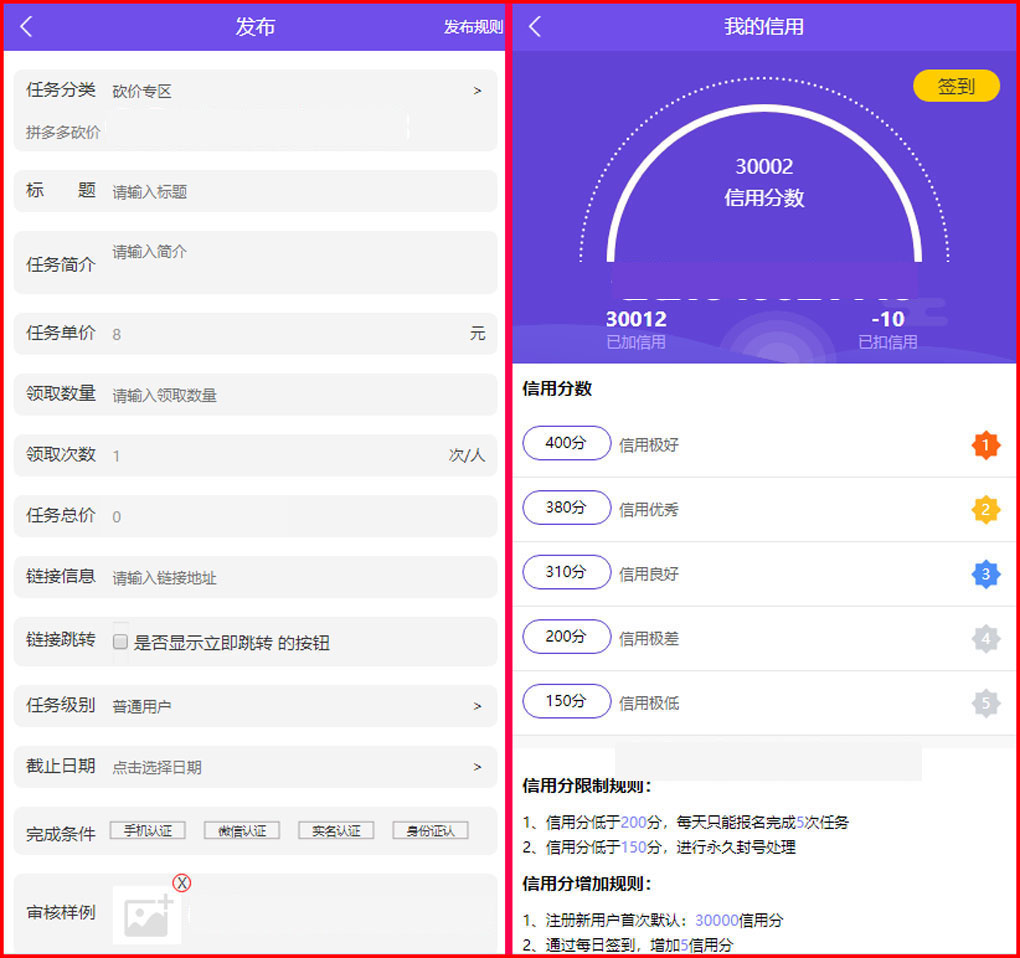
Task: Select the 手机认证 verification option
Action: (x=147, y=830)
